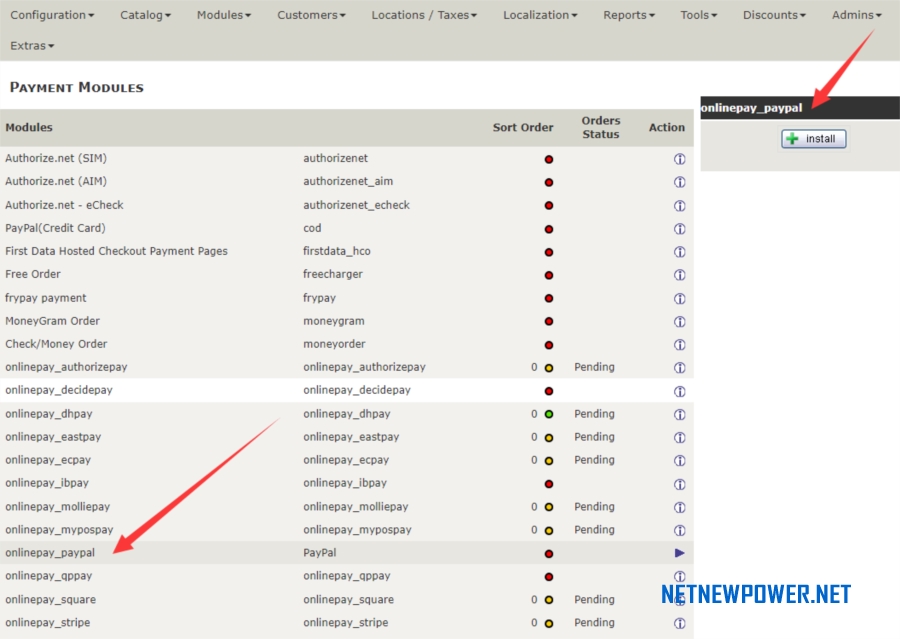Click info icon for onlinepay_decidepay row
The width and height of the screenshot is (900, 639).
pos(680,391)
